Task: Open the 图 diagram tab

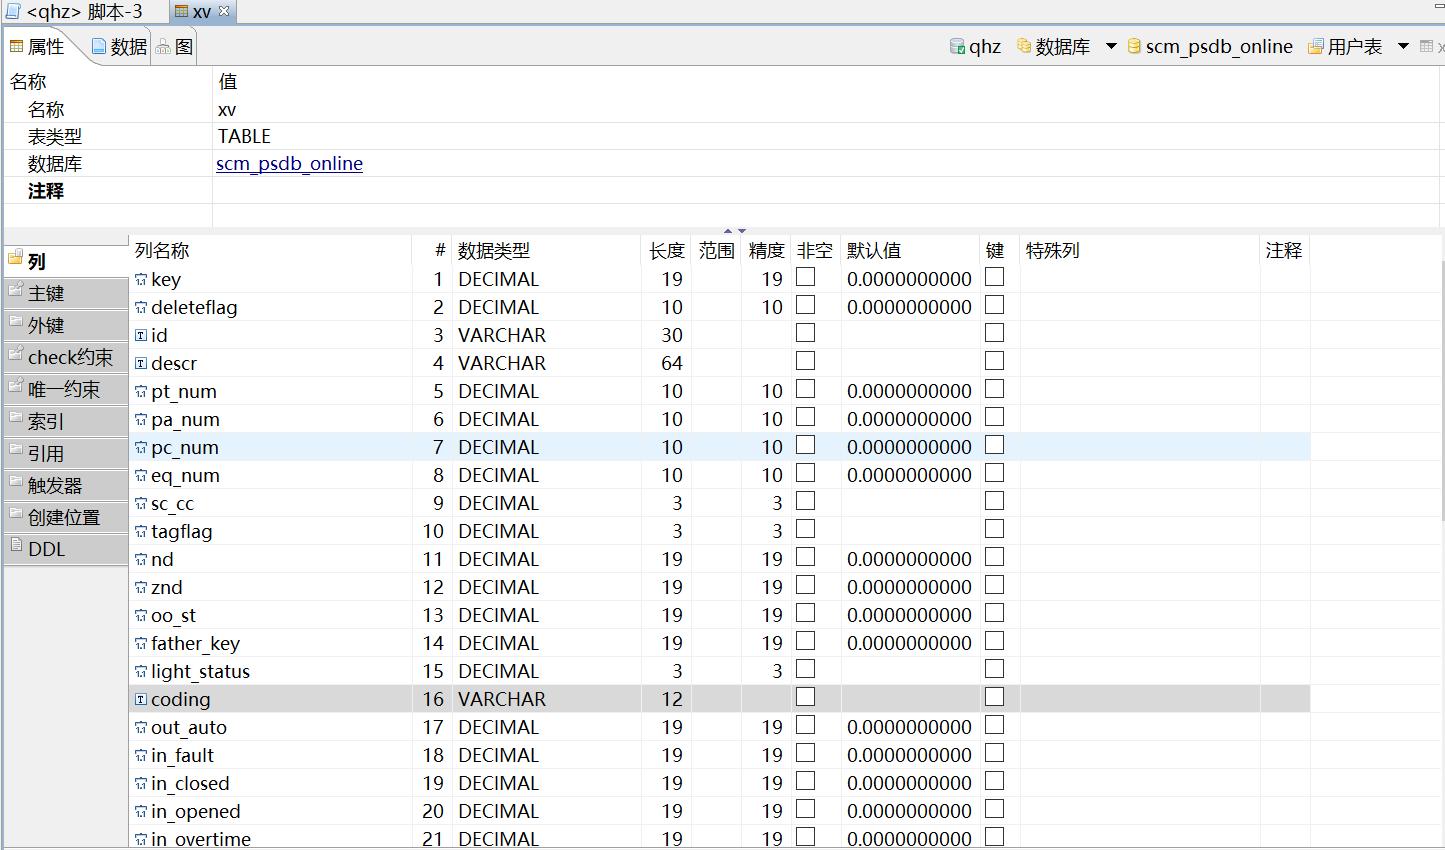Action: pyautogui.click(x=175, y=46)
